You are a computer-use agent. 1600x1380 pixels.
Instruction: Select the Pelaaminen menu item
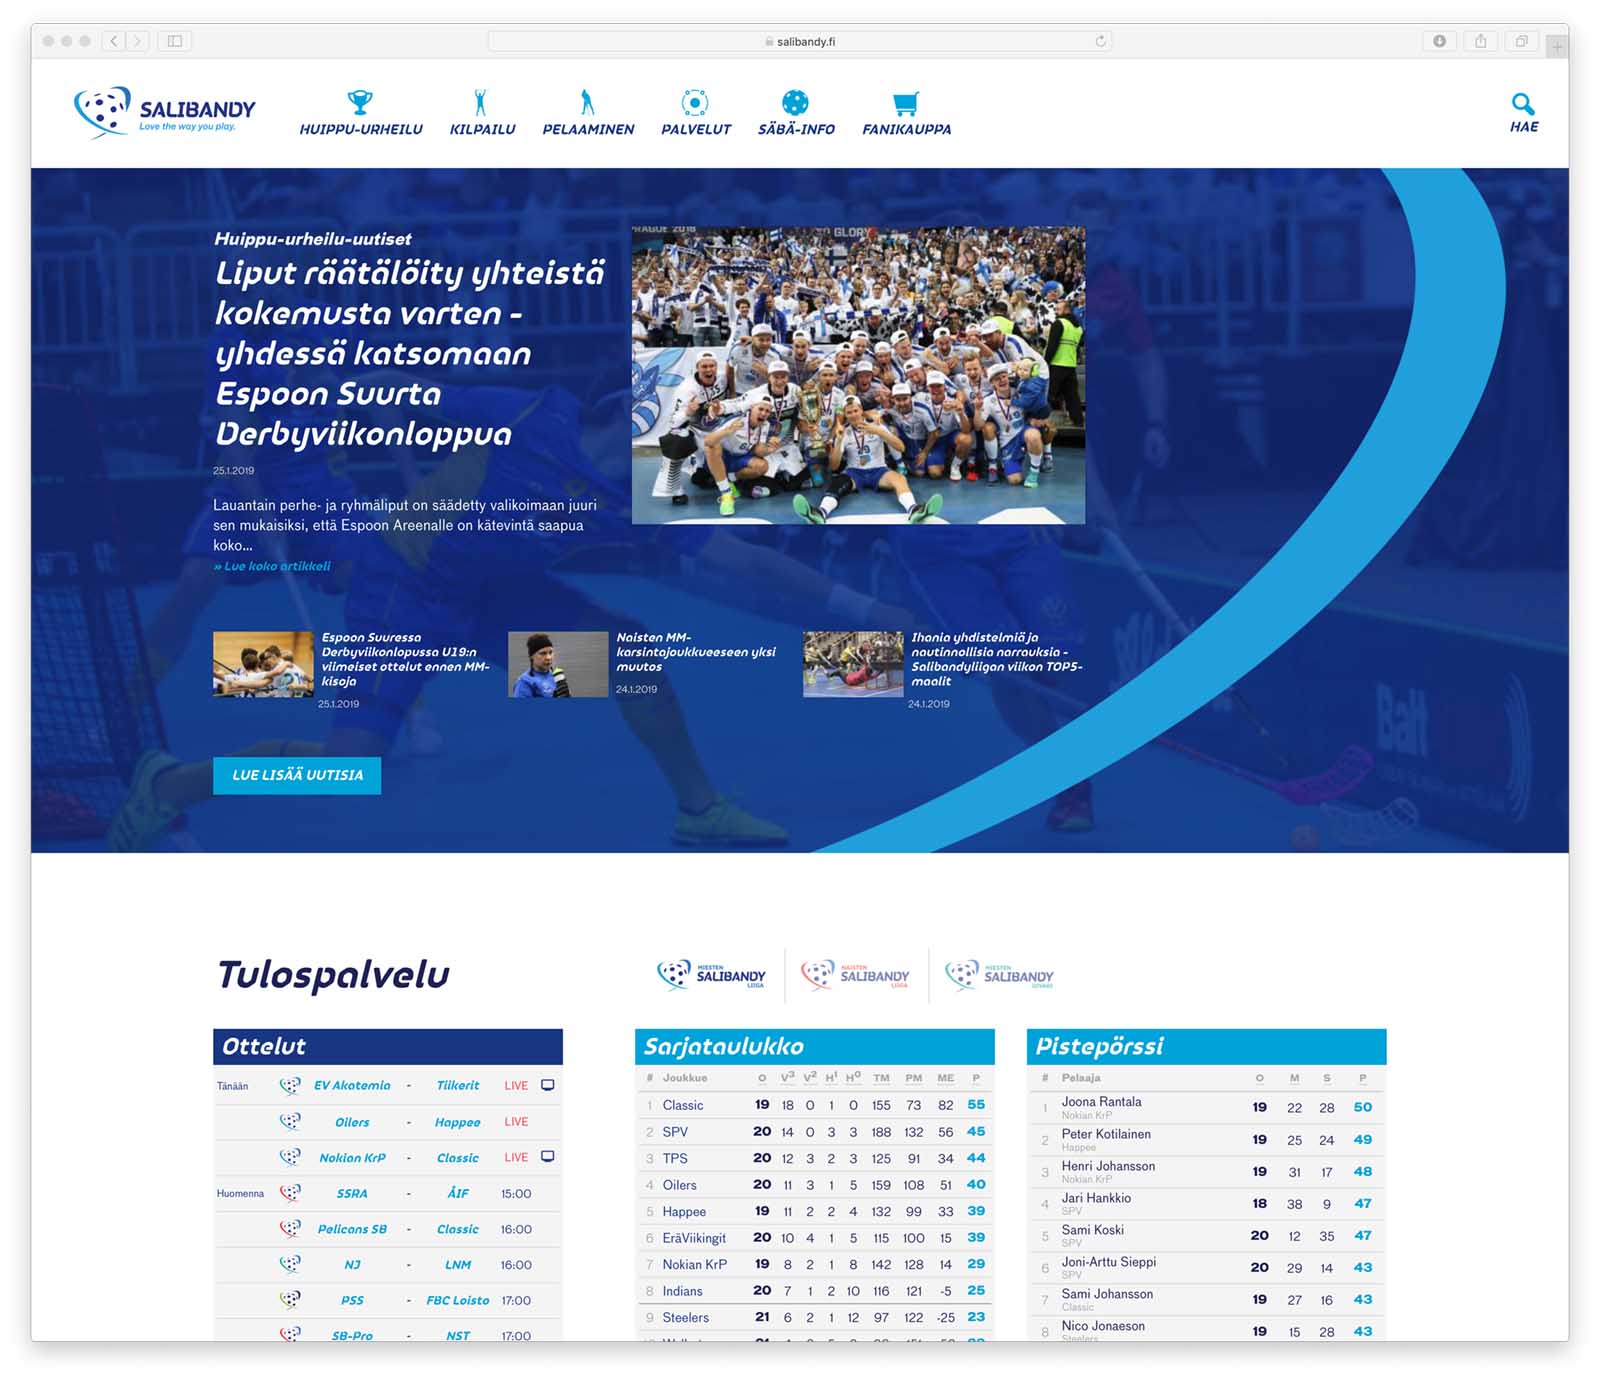pyautogui.click(x=588, y=112)
